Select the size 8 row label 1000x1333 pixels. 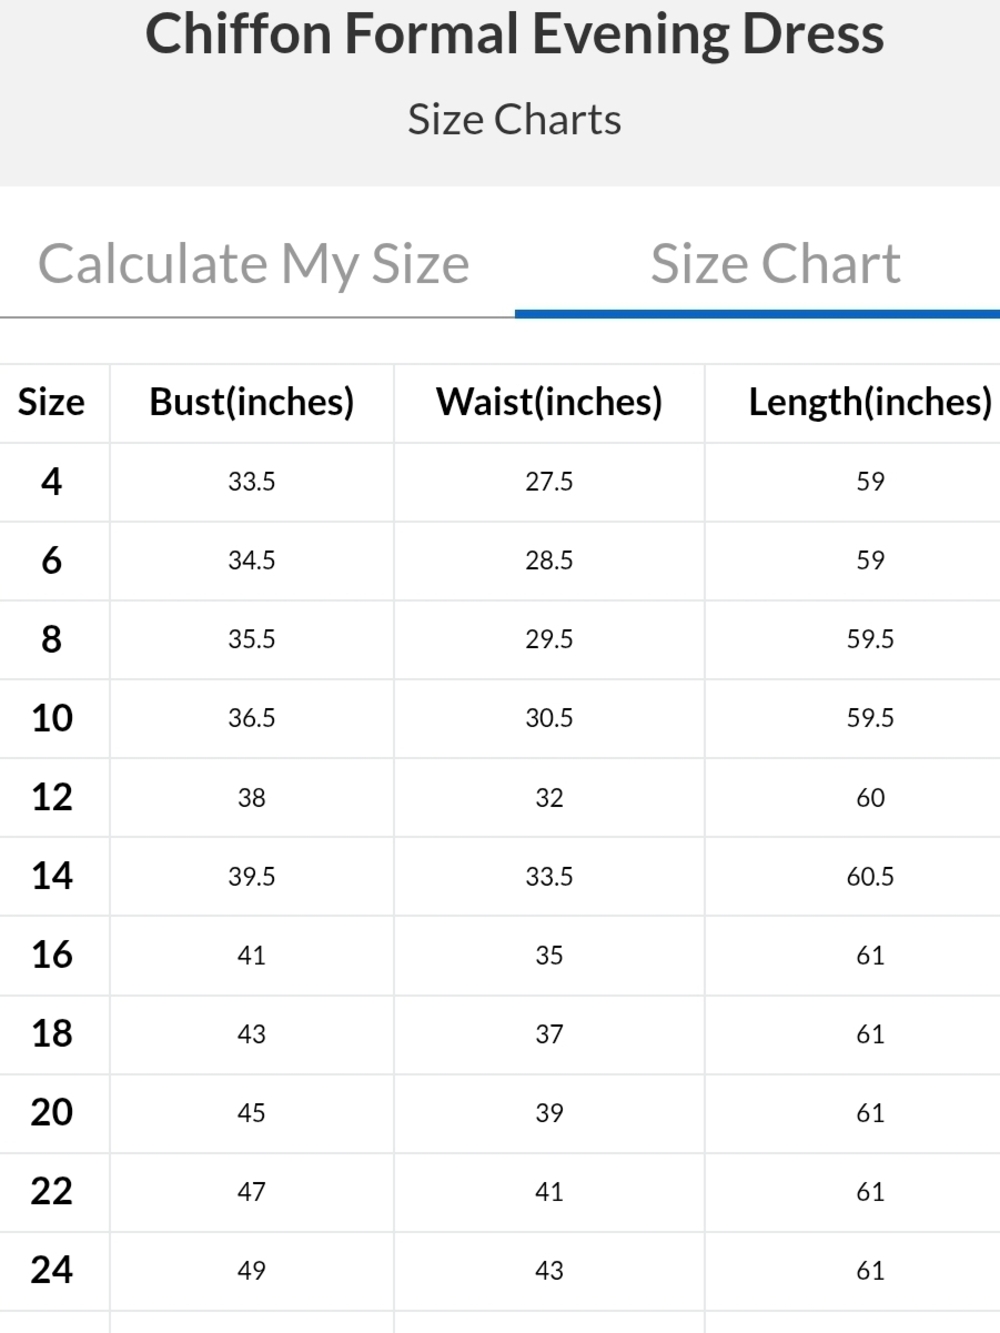(51, 639)
